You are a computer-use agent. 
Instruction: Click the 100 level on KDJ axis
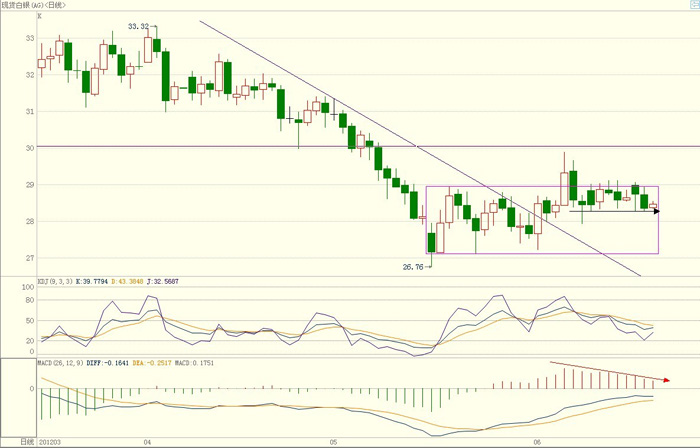pyautogui.click(x=28, y=287)
